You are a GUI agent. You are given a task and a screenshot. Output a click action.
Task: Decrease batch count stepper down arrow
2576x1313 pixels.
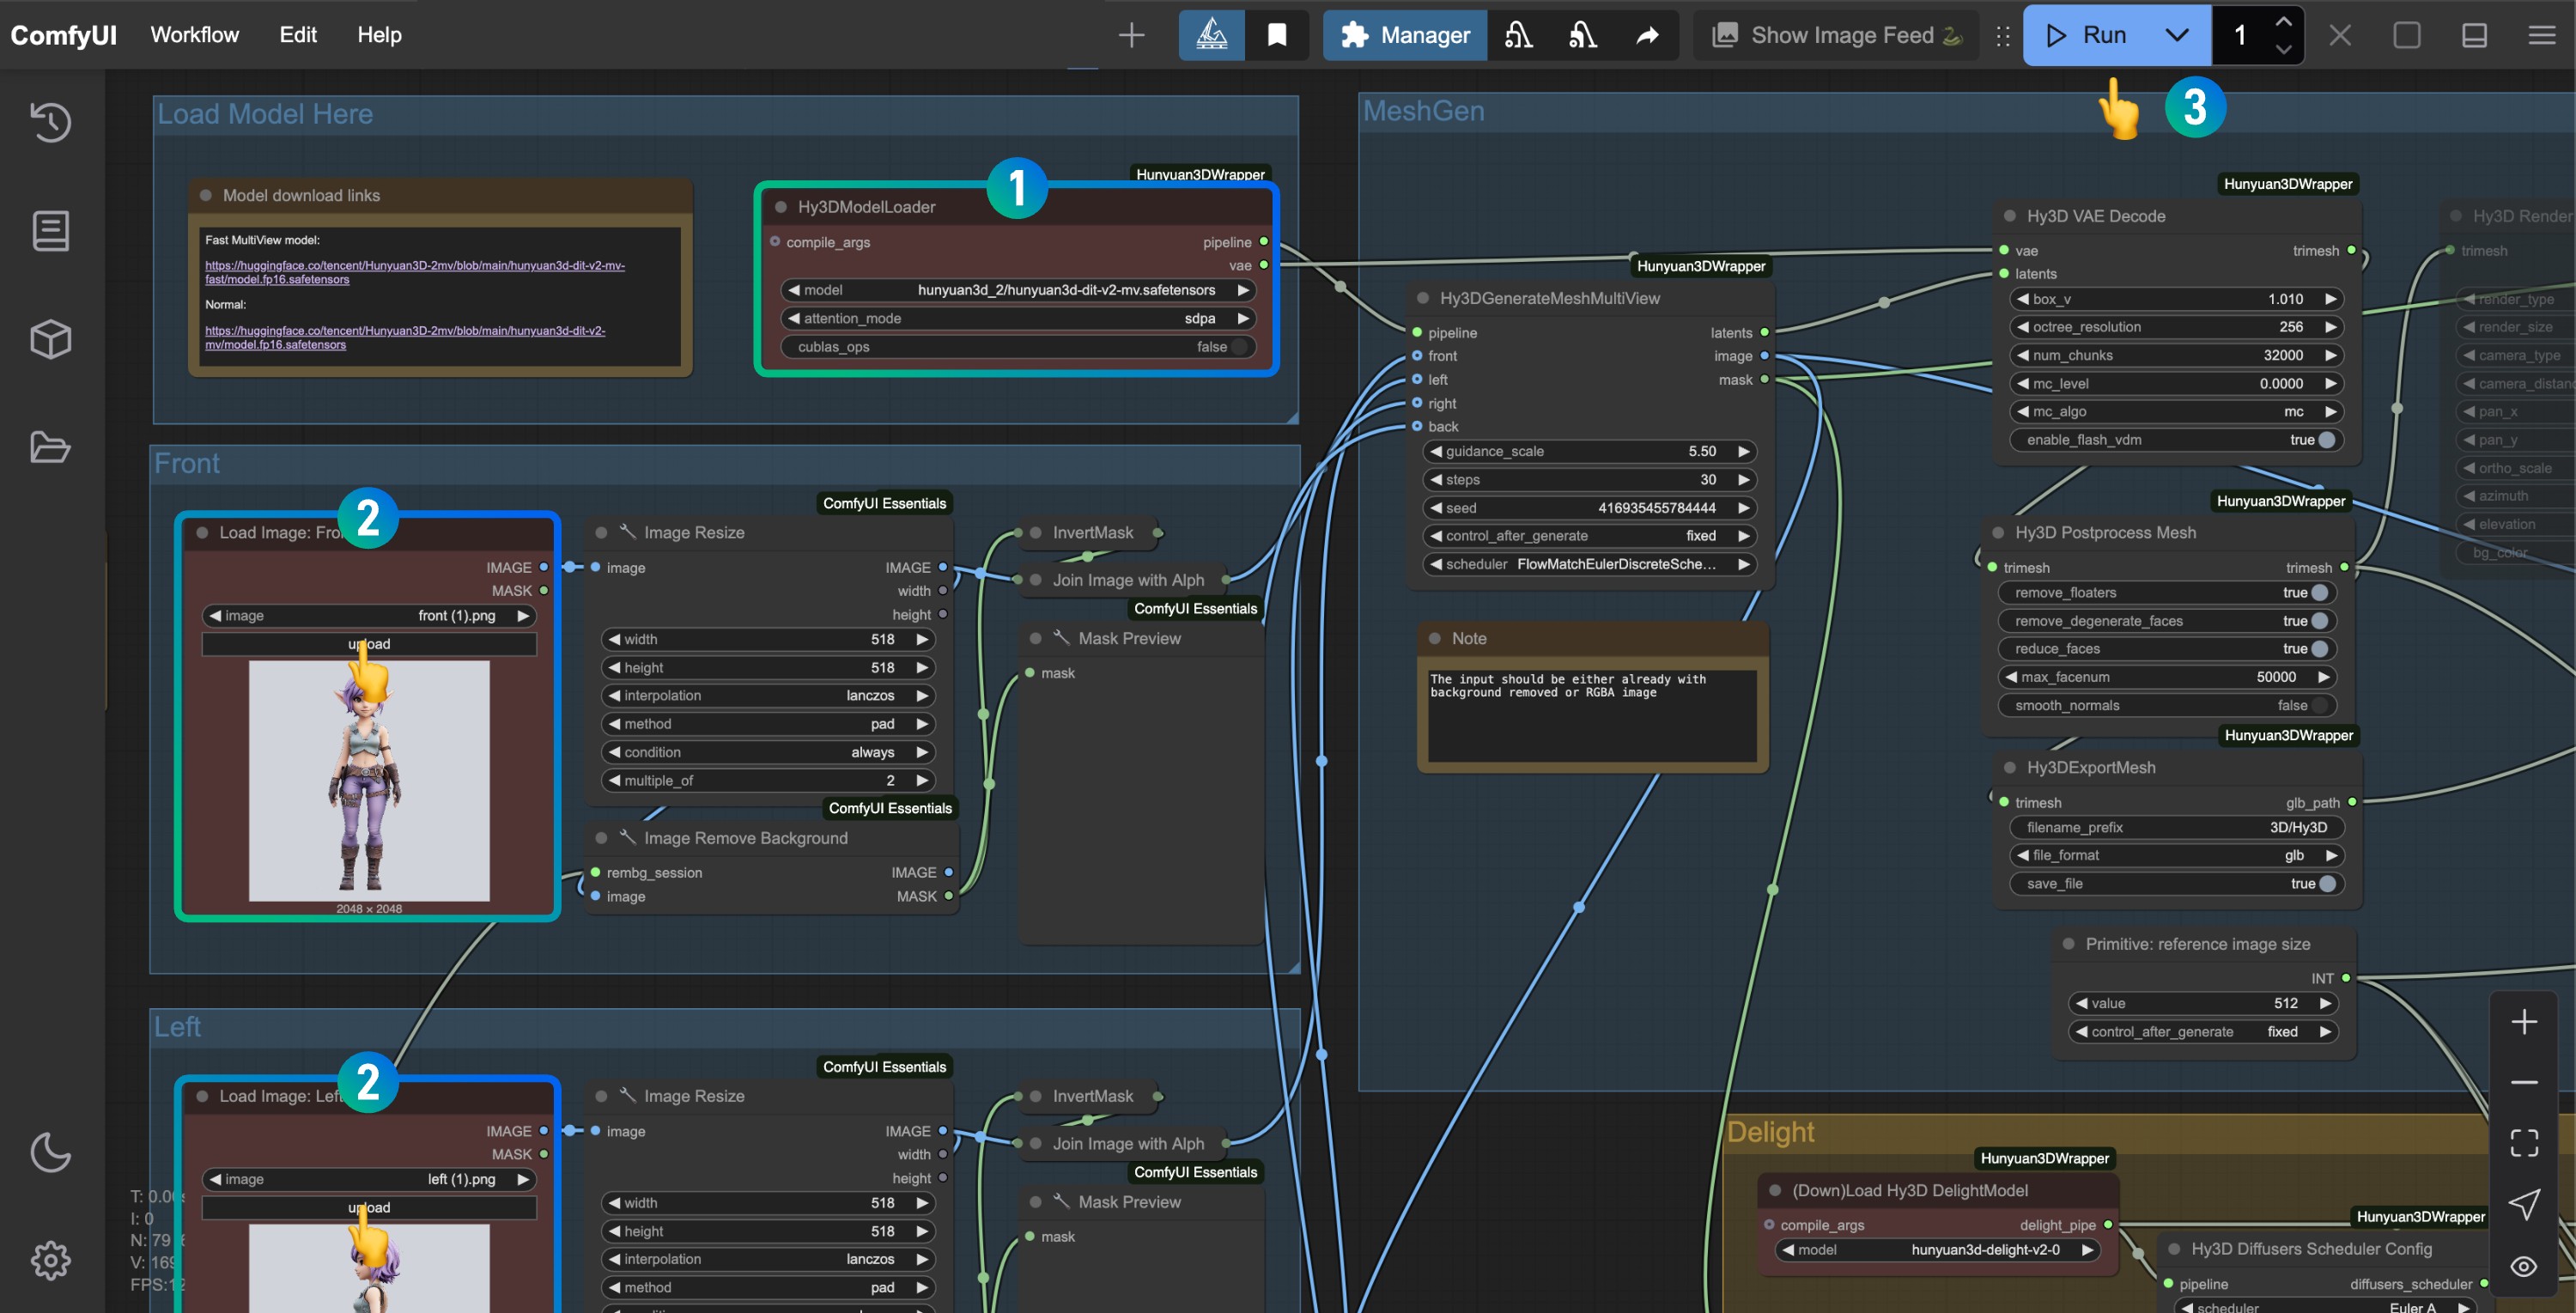pos(2283,48)
